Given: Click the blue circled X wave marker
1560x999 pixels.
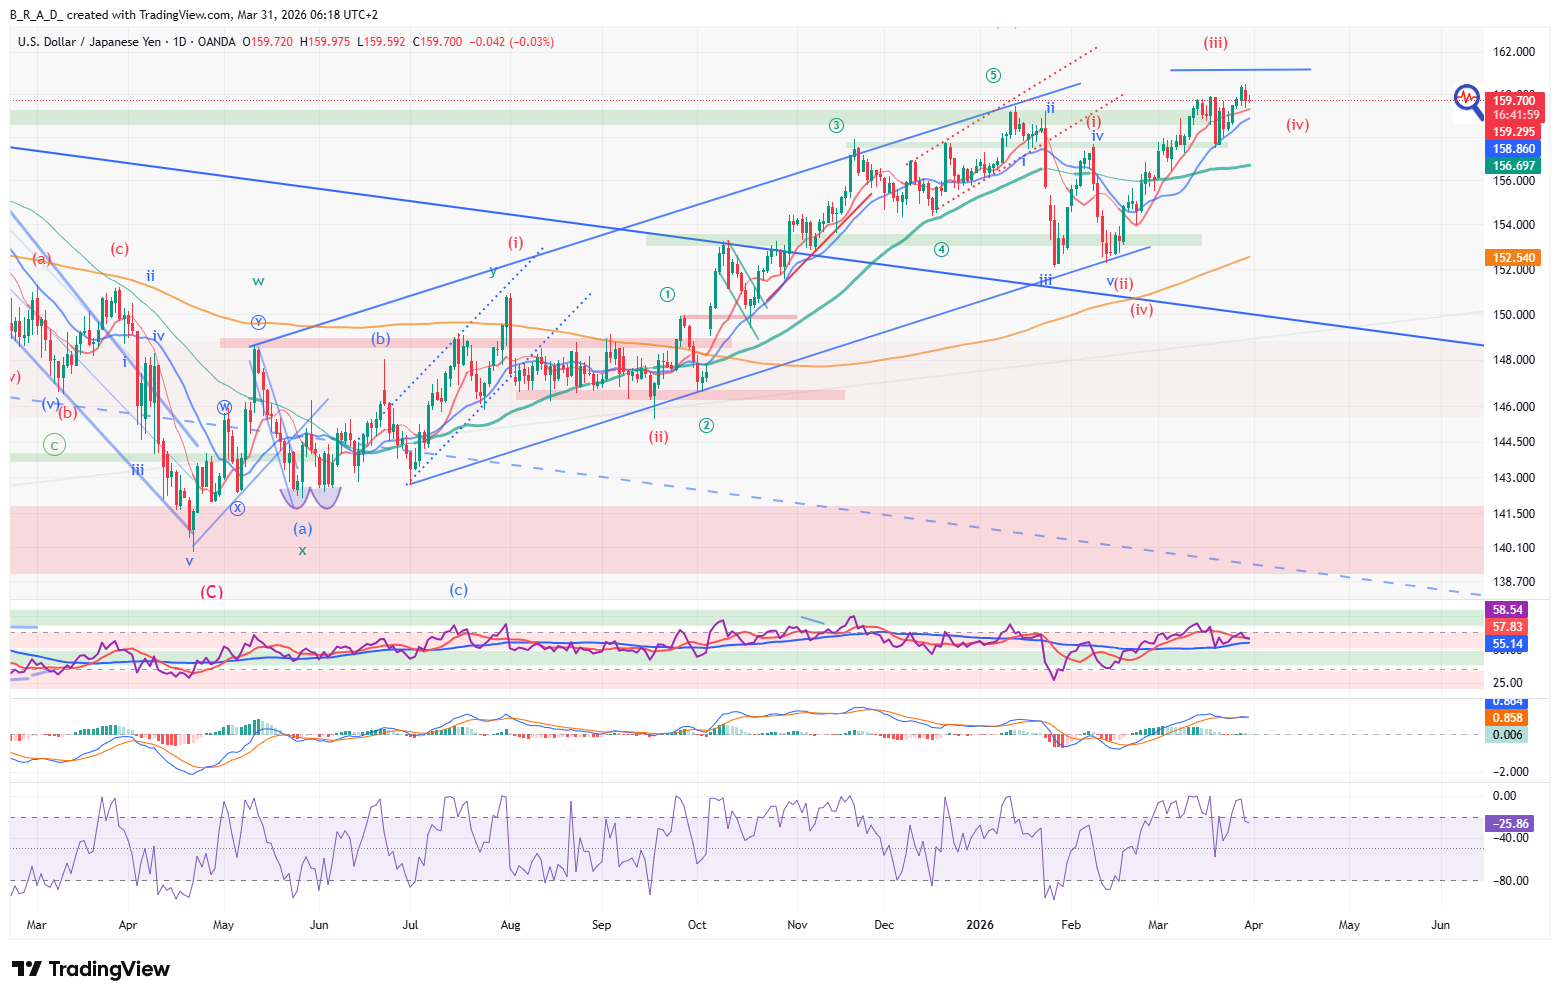Looking at the screenshot, I should pos(237,508).
